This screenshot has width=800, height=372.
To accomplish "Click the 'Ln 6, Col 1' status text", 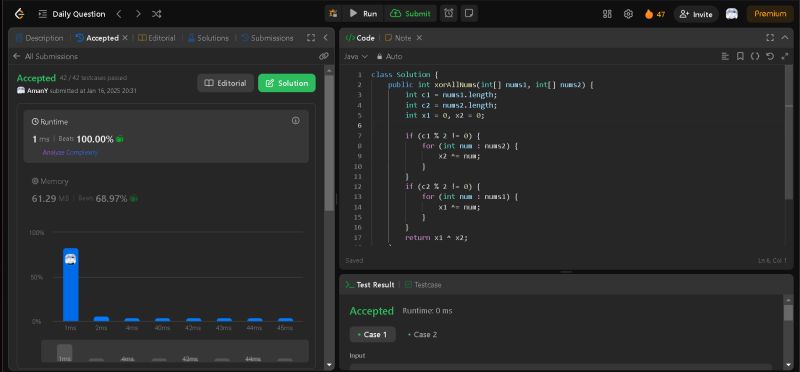I will point(772,261).
